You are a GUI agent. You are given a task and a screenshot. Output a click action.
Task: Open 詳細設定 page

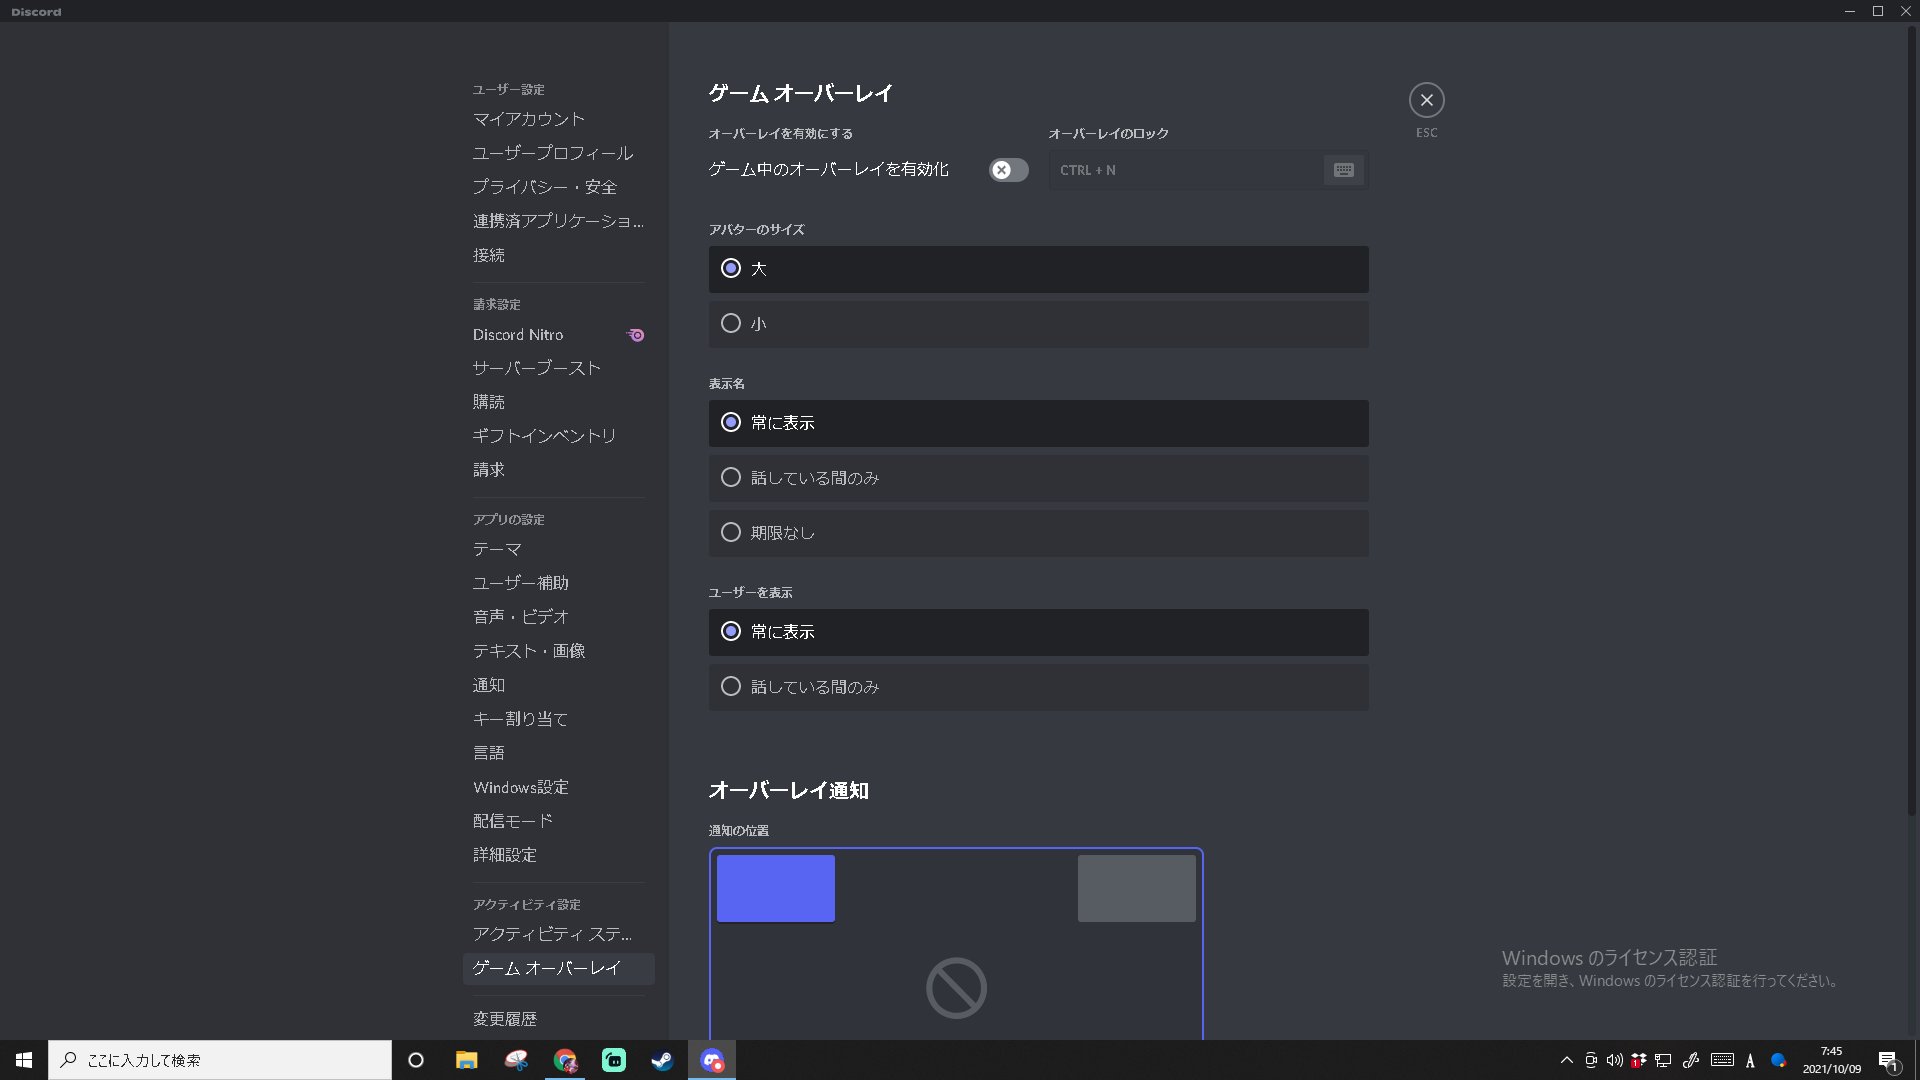558,855
